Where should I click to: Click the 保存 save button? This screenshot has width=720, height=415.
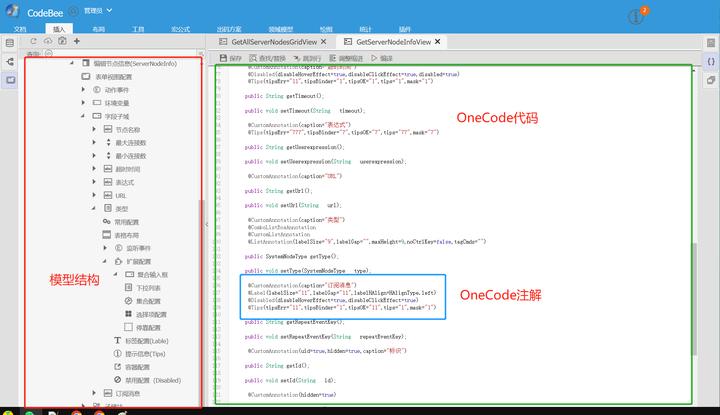(231, 59)
